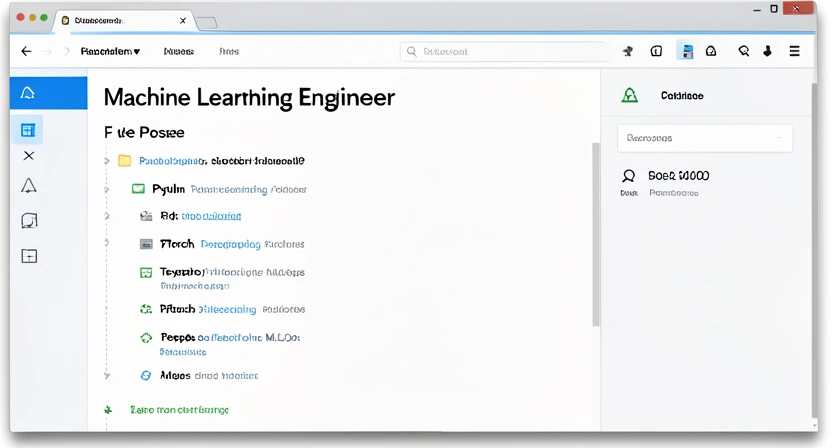
Task: Select the active browser tab
Action: (123, 21)
